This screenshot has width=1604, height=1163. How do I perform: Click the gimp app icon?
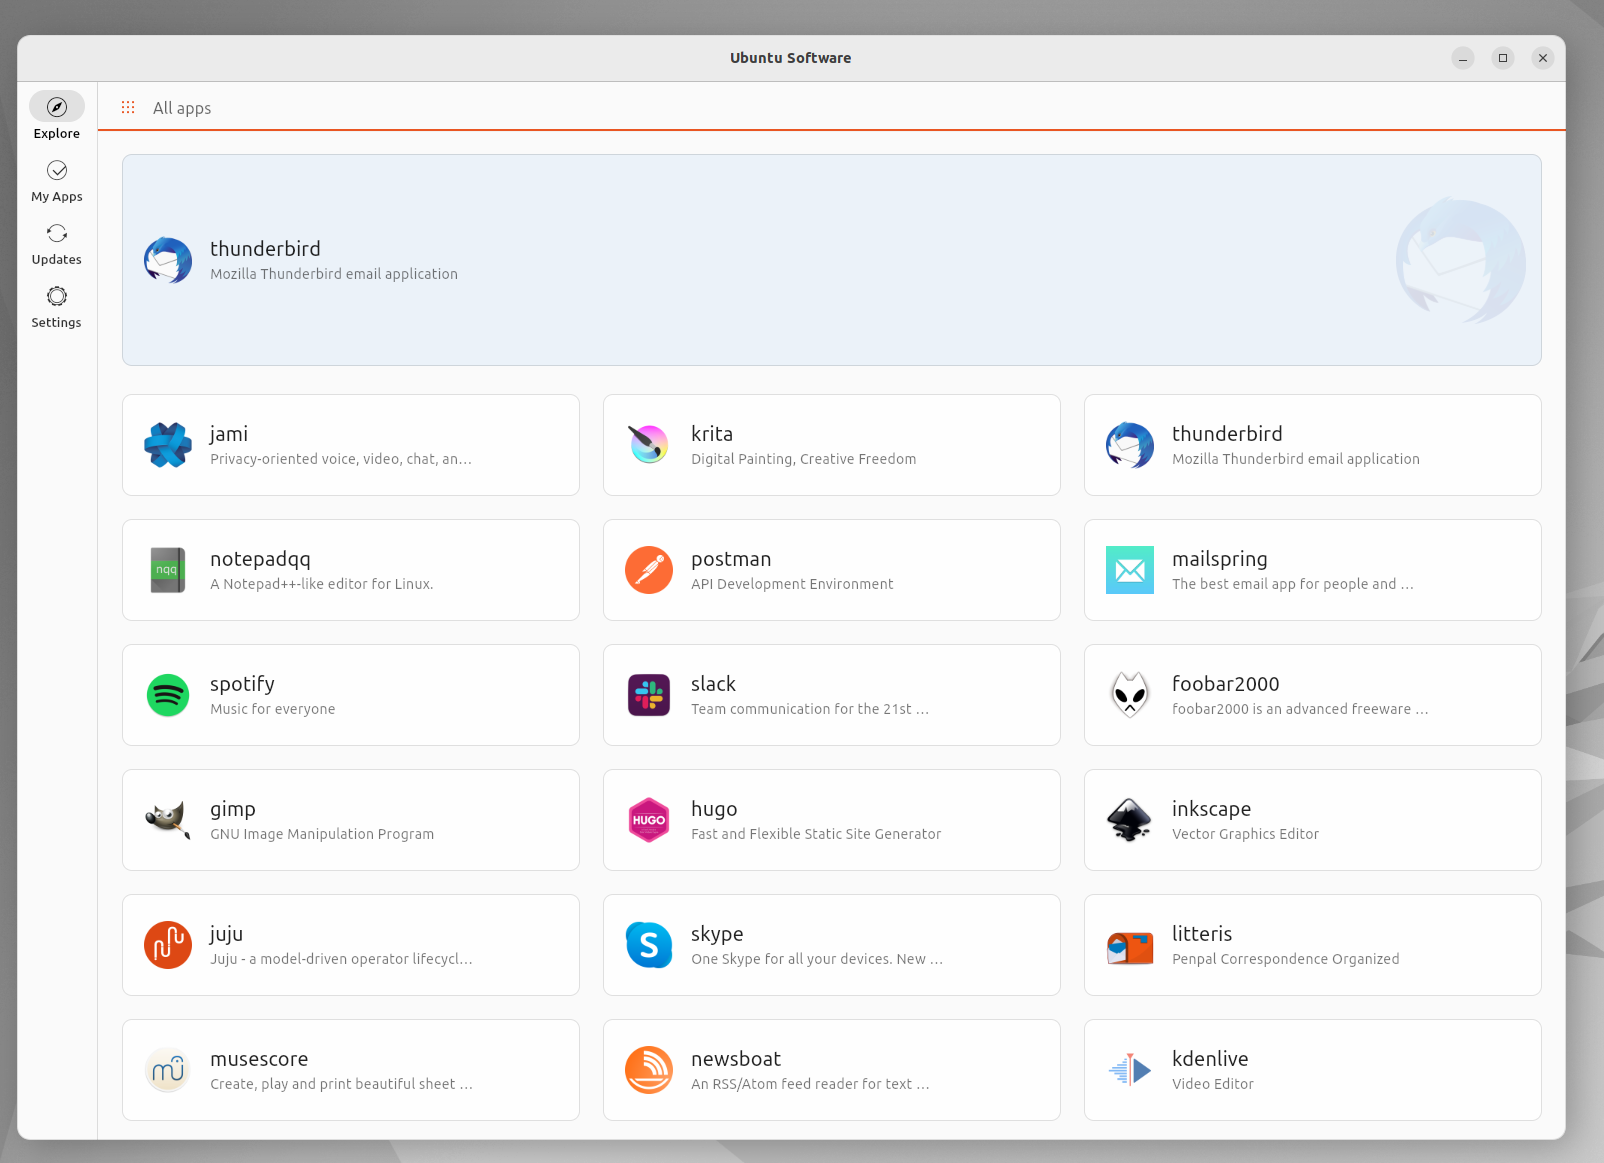coord(168,820)
